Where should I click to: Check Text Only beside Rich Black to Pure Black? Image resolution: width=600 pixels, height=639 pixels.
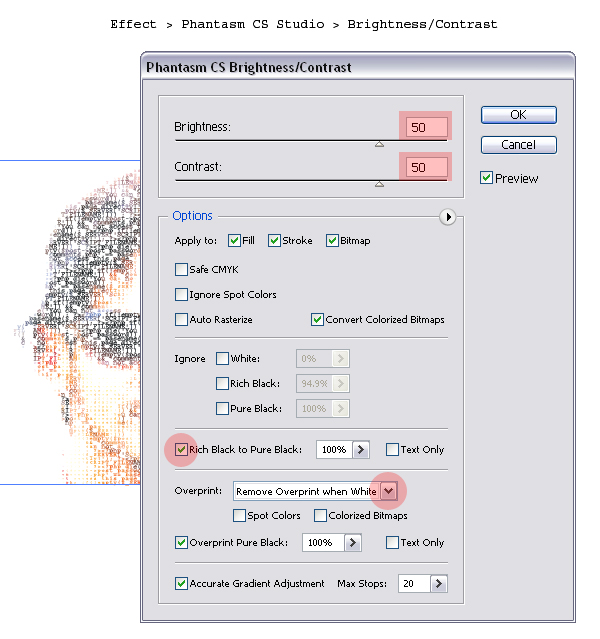tap(392, 449)
